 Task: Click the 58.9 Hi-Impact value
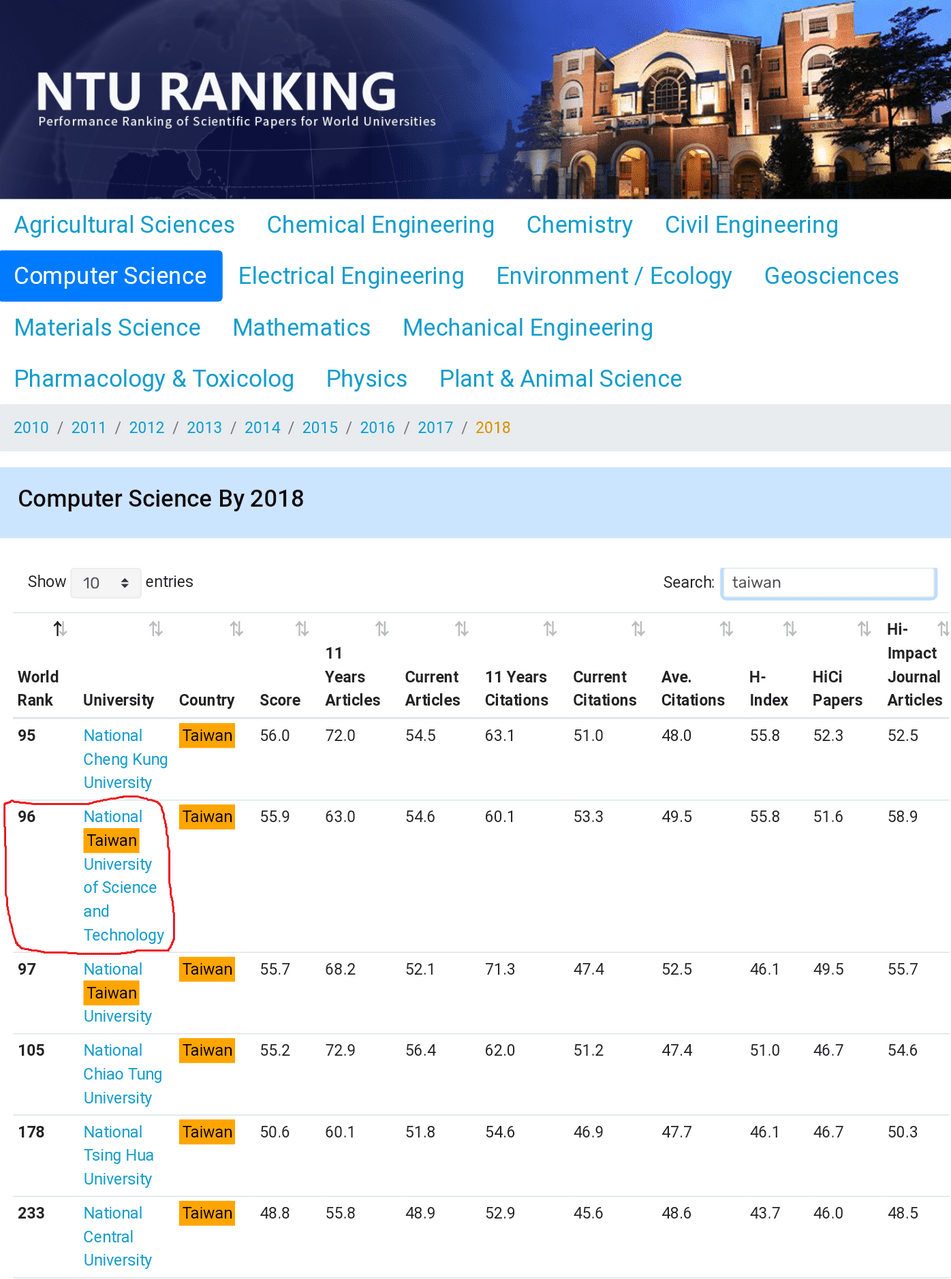(902, 817)
